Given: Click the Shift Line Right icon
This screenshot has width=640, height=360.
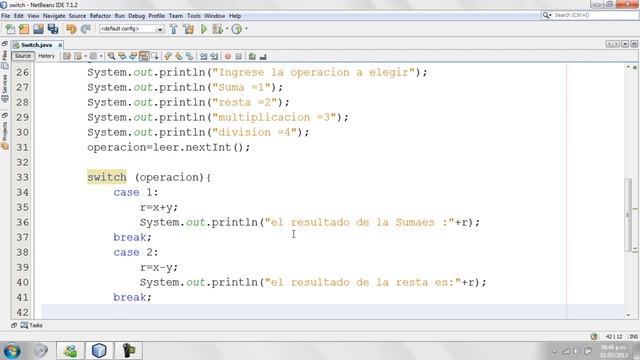Looking at the screenshot, I should pos(214,56).
